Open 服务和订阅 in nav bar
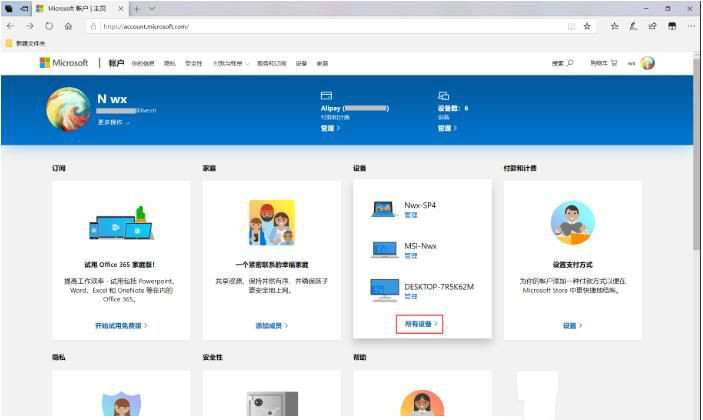Screen dimensions: 703x420 pos(272,64)
